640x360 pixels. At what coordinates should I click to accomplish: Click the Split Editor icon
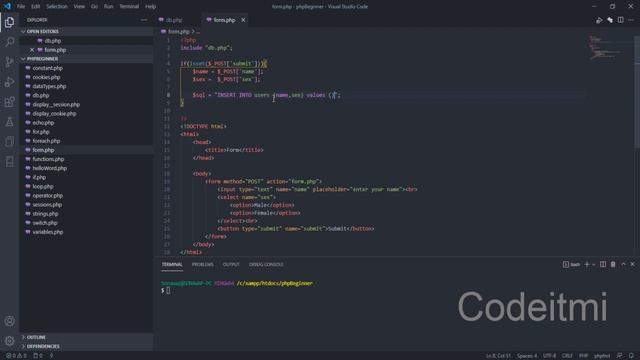click(620, 20)
